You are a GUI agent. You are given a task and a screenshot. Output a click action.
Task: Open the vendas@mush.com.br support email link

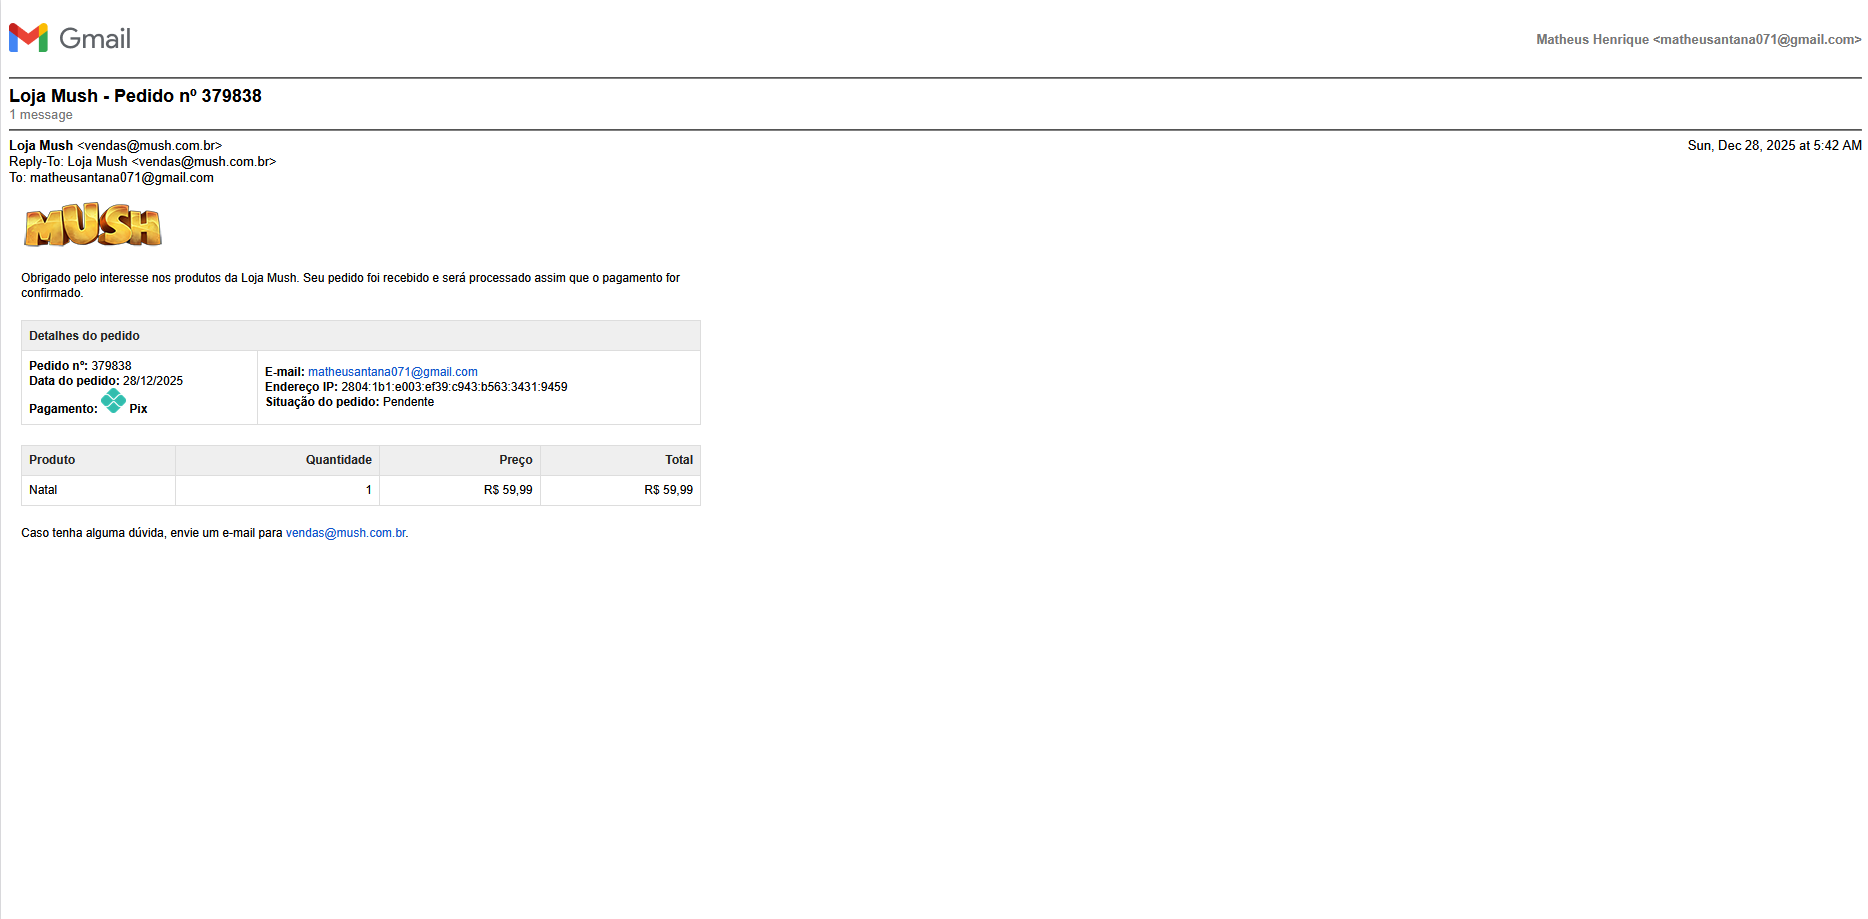(x=346, y=533)
